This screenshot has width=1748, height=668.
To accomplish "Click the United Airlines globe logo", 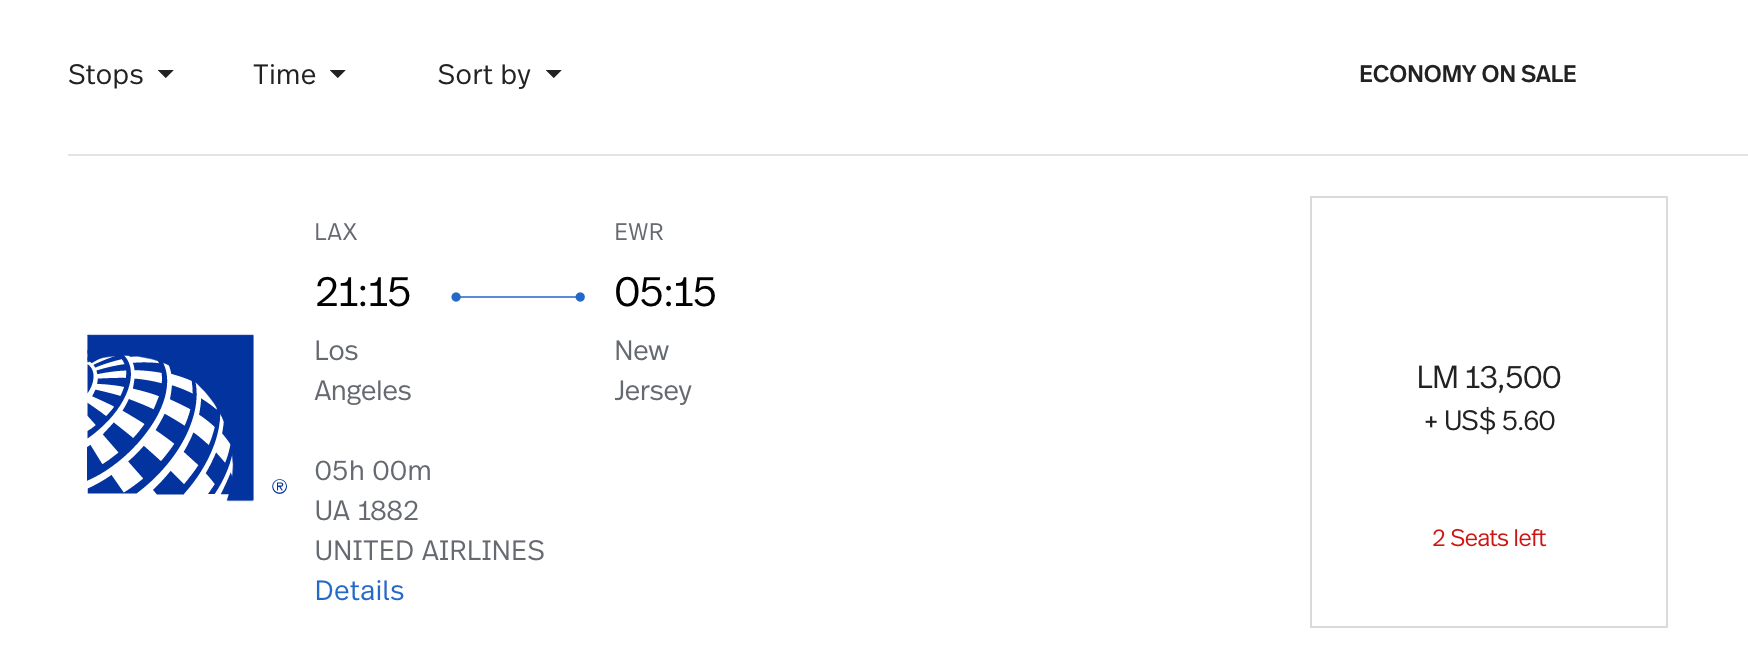I will (170, 417).
